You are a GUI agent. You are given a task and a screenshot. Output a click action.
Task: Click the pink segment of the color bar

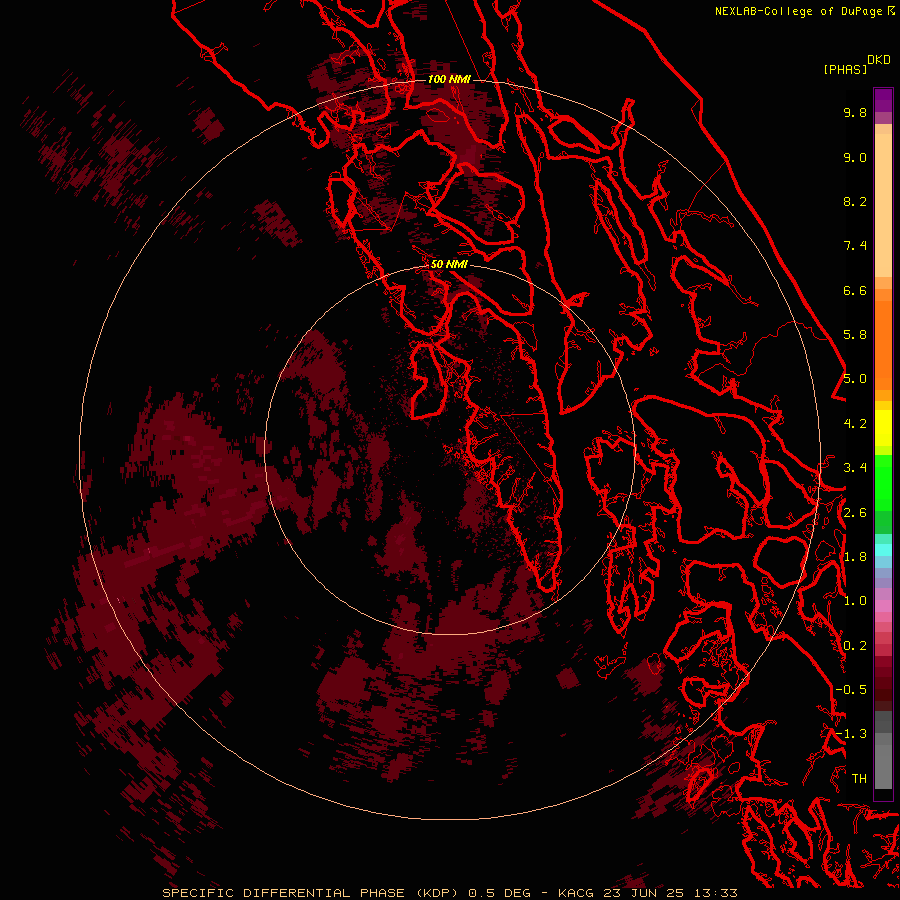coord(883,606)
